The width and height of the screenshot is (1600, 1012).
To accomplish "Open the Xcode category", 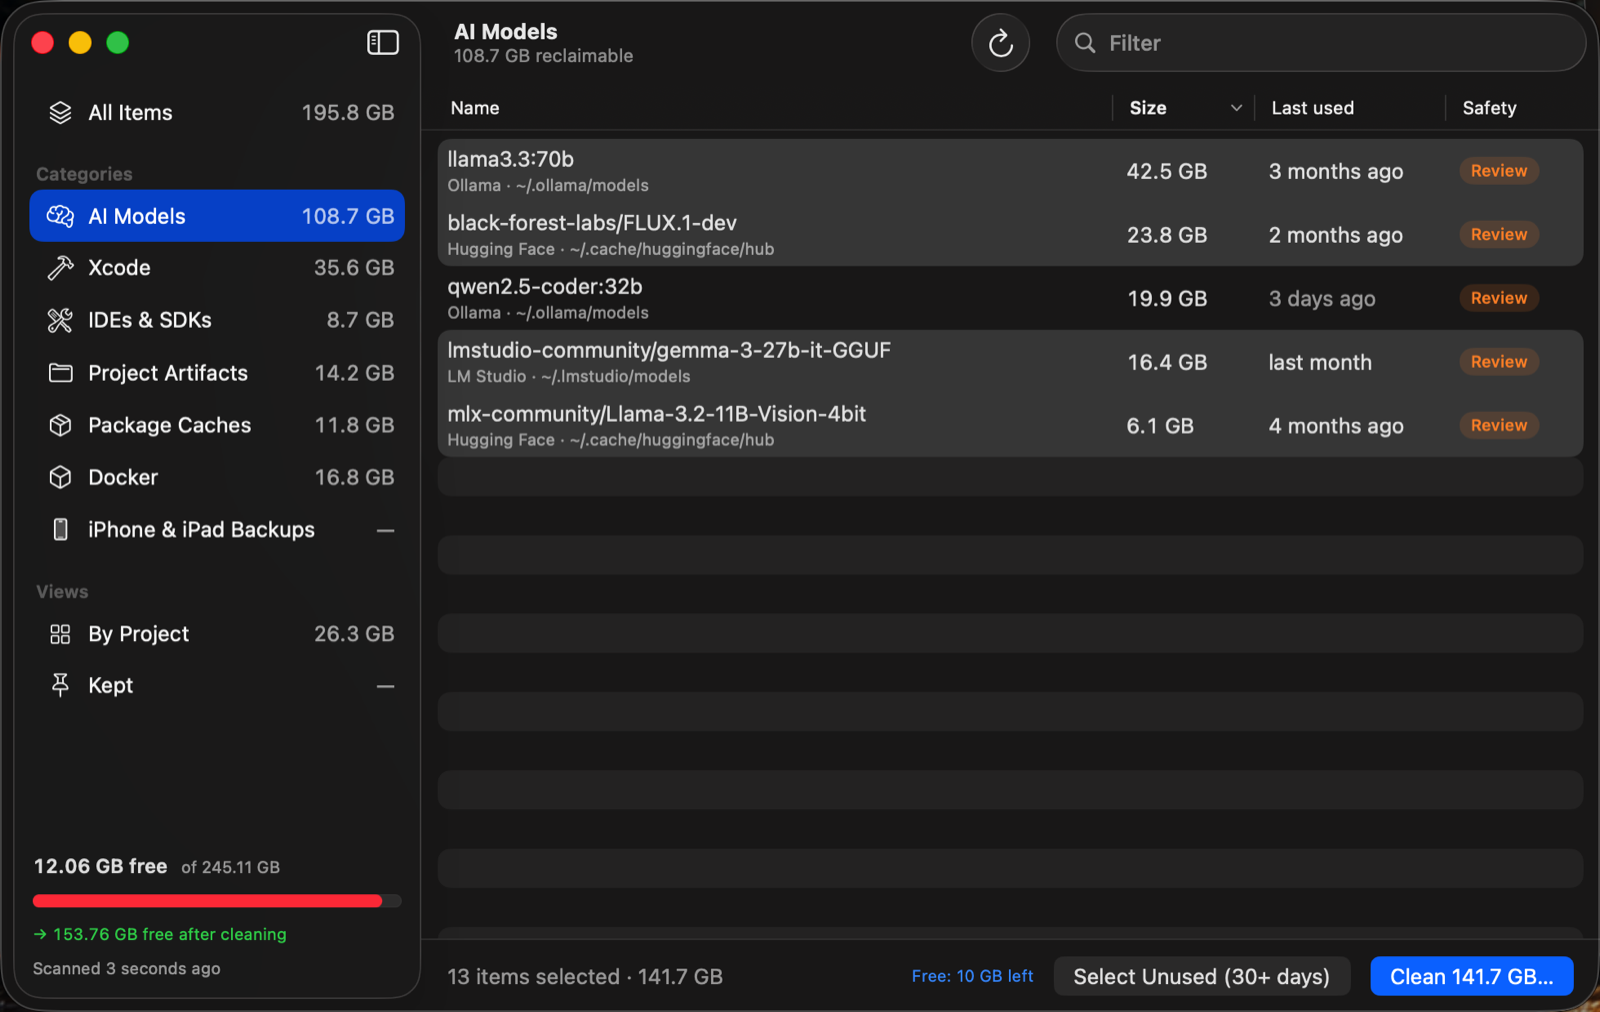I will tap(217, 268).
